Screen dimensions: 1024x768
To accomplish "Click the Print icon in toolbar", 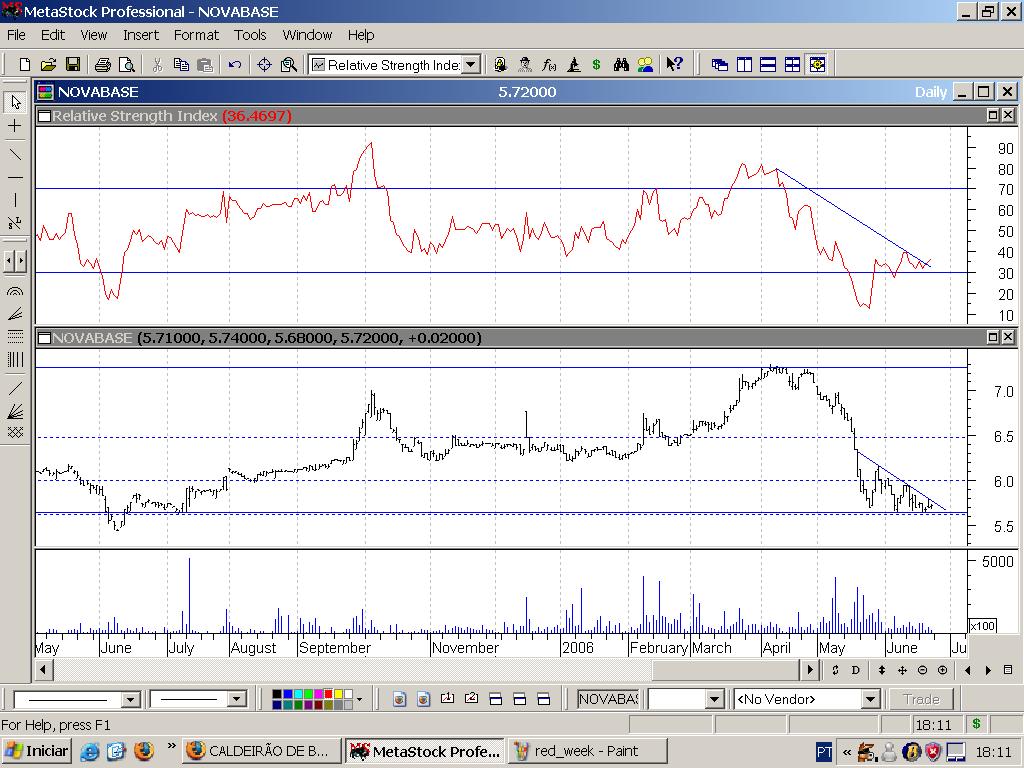I will click(102, 65).
